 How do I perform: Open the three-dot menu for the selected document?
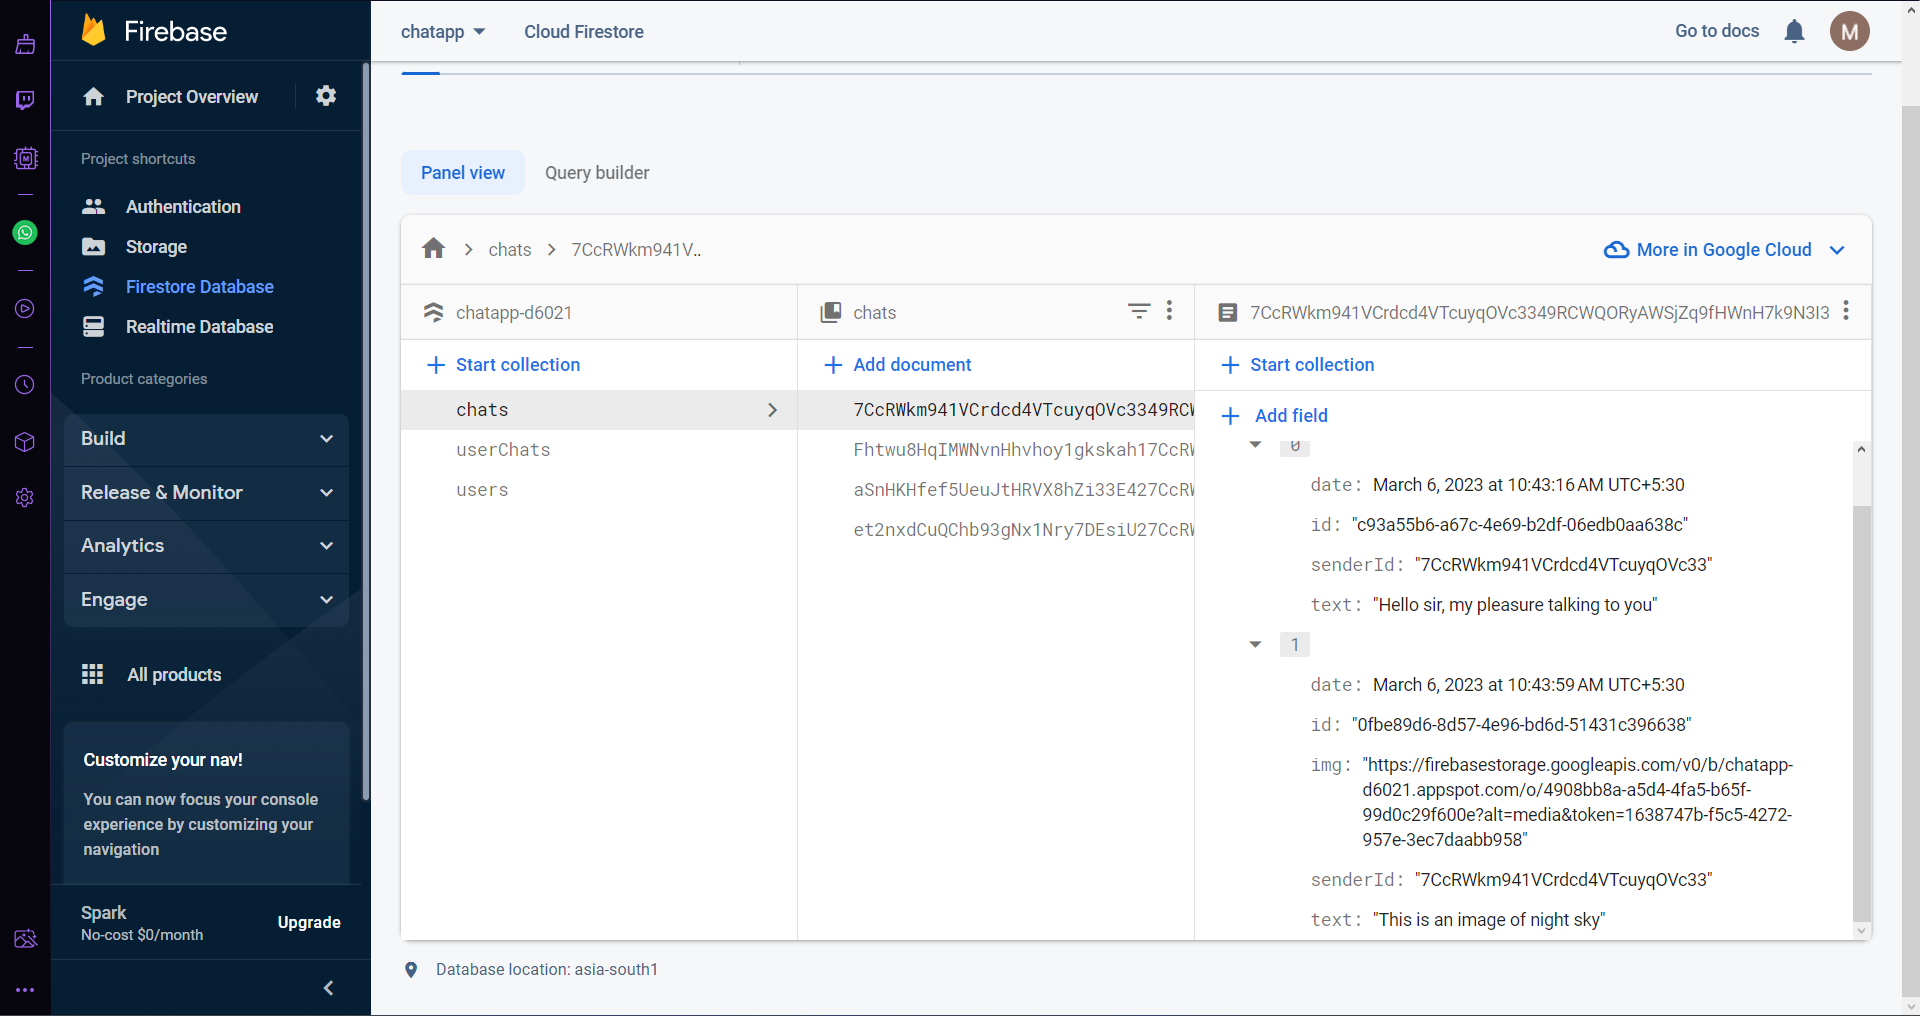[1847, 311]
